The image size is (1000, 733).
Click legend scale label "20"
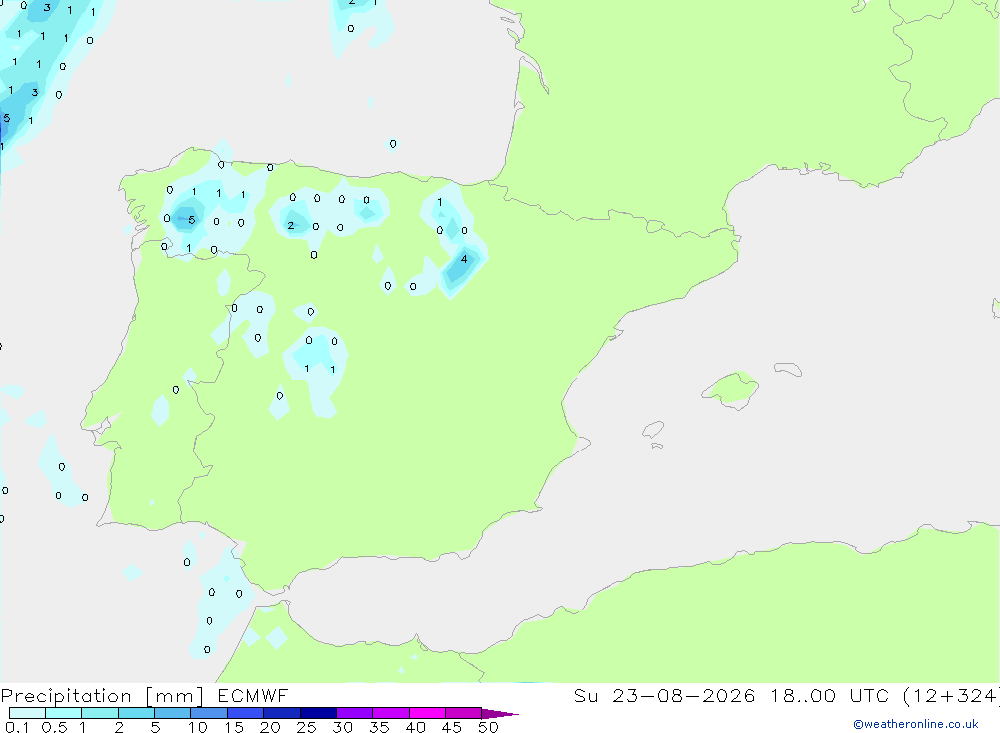pos(270,727)
